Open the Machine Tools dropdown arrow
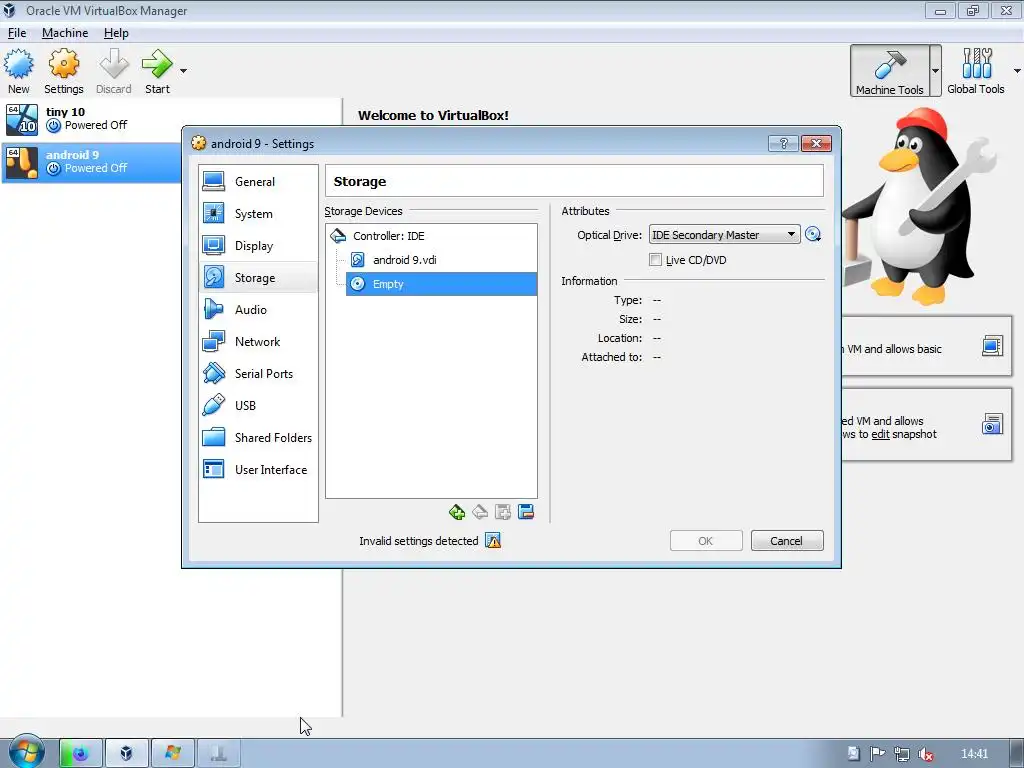1024x768 pixels. [935, 71]
